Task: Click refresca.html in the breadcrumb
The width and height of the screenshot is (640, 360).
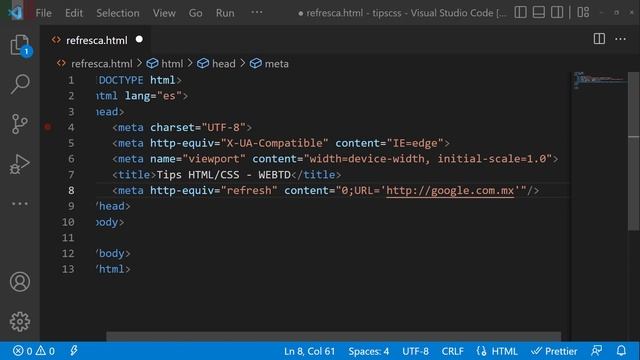Action: [102, 64]
